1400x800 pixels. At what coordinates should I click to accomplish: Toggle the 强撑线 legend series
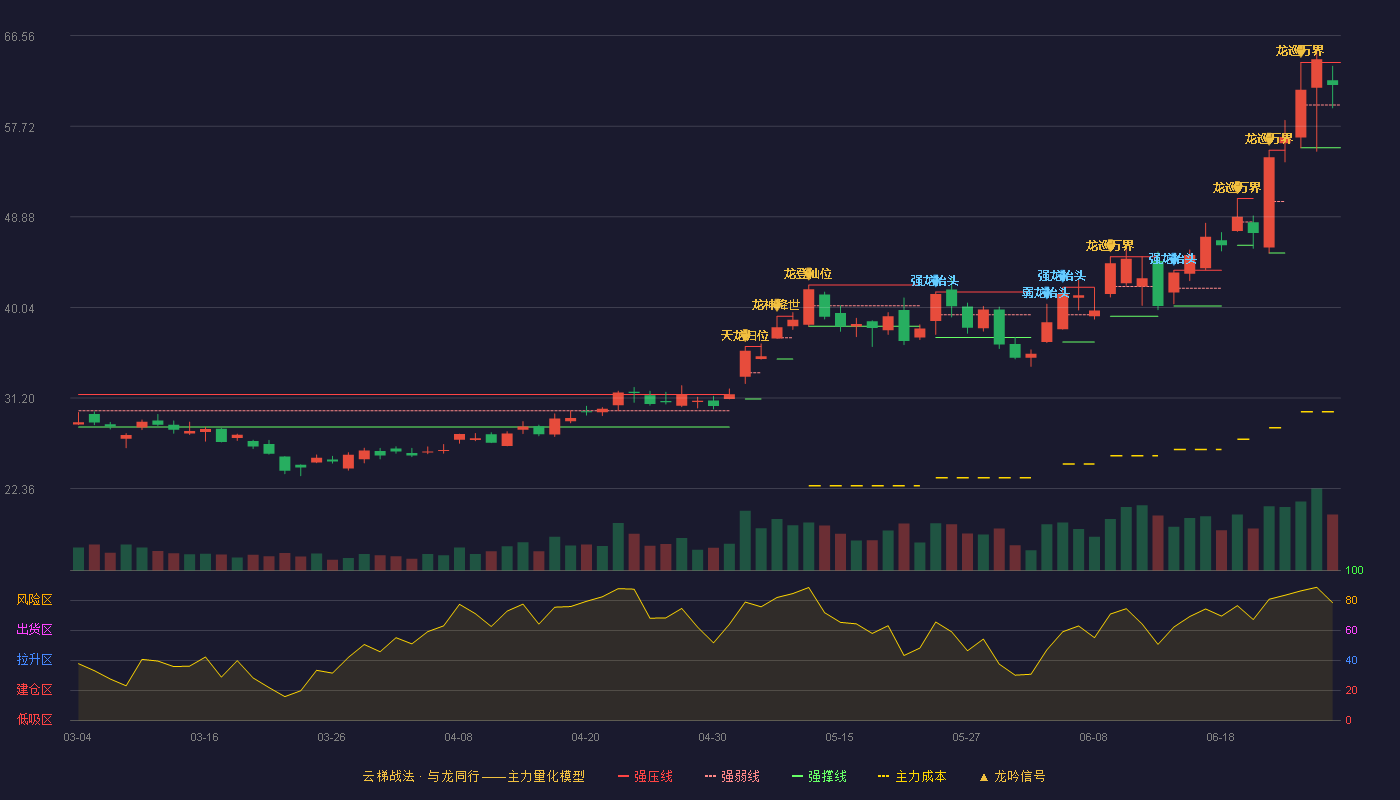pos(819,776)
